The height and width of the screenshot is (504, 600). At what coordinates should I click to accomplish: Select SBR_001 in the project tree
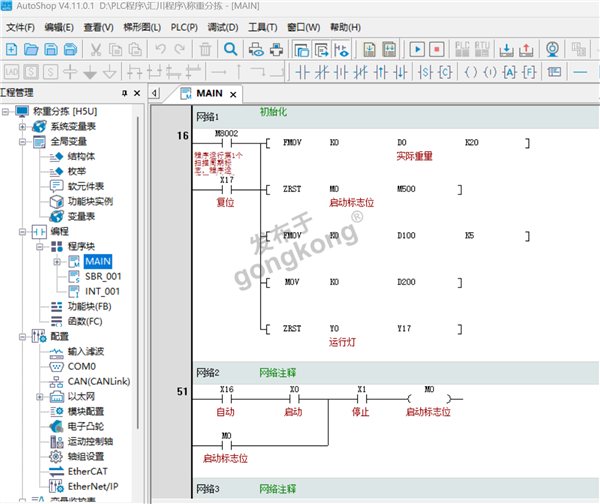point(103,276)
